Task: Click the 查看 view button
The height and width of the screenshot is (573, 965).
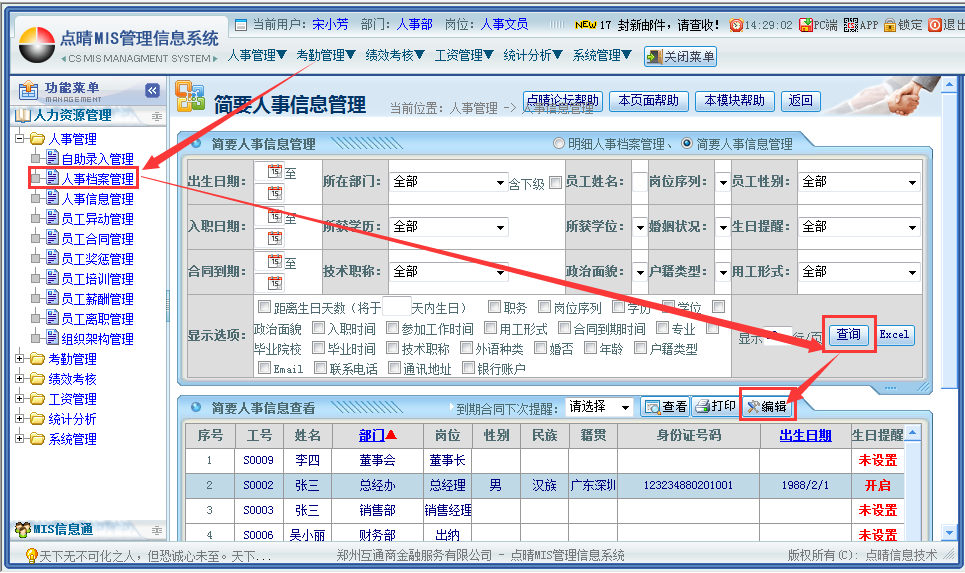Action: [x=665, y=407]
